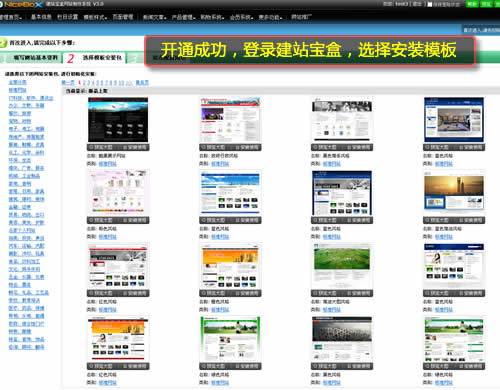Toggle the checkbox in the top-right header
500x390 pixels.
[x=430, y=4]
